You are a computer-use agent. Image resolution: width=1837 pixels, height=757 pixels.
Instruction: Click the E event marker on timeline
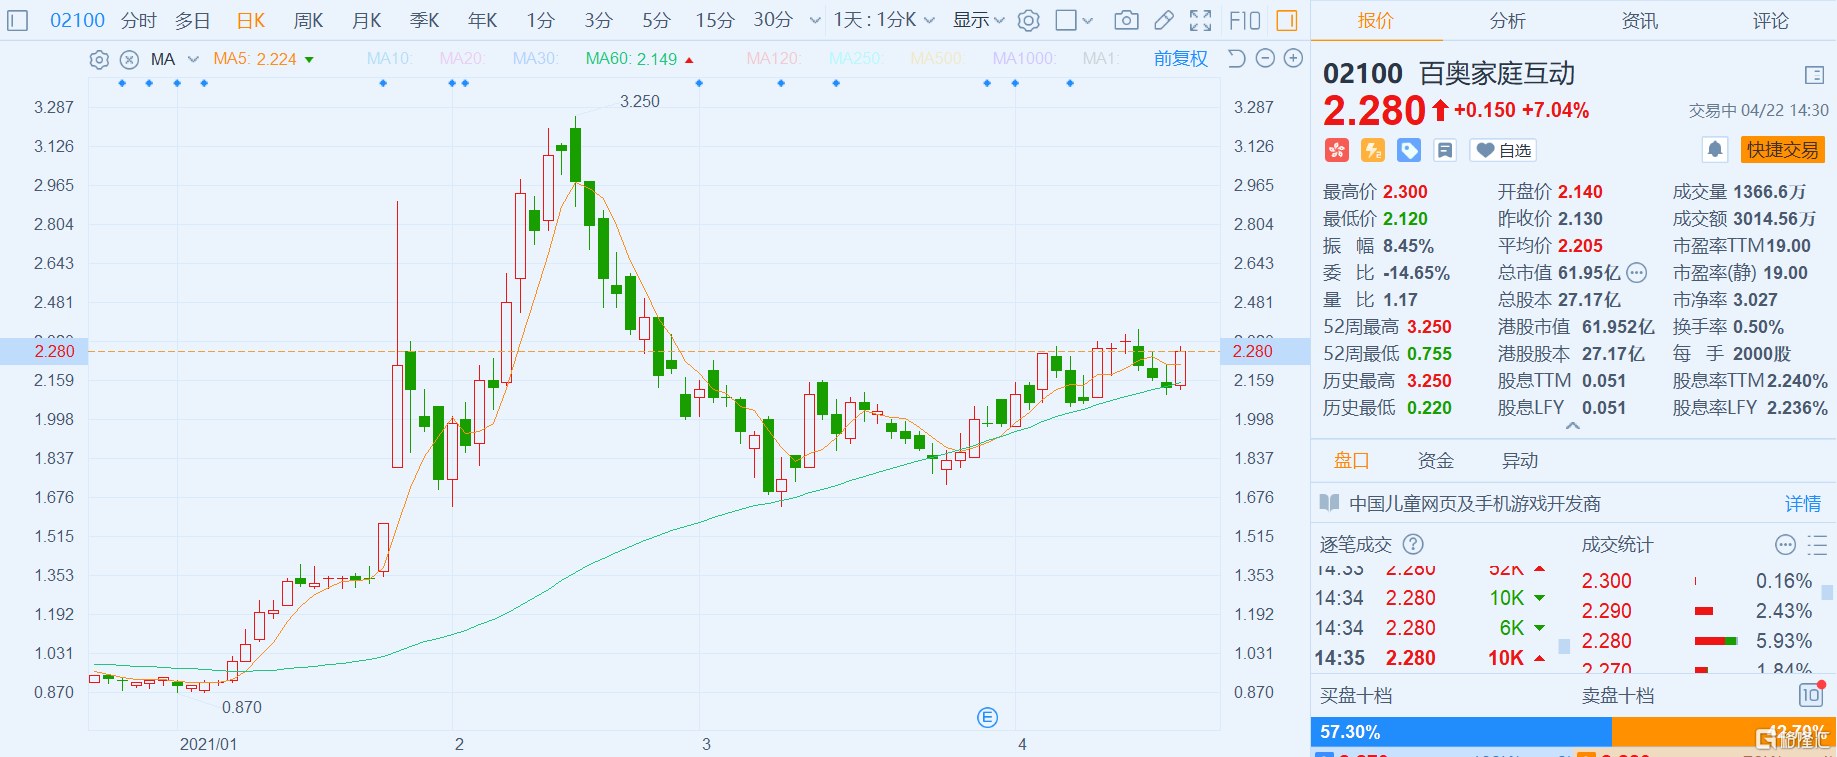coord(987,717)
